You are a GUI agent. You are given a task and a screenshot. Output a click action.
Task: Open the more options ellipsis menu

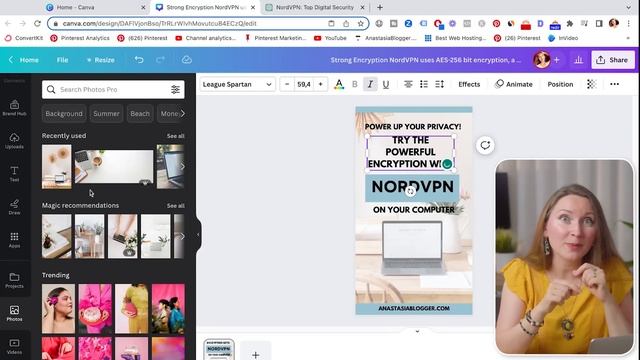[x=614, y=84]
